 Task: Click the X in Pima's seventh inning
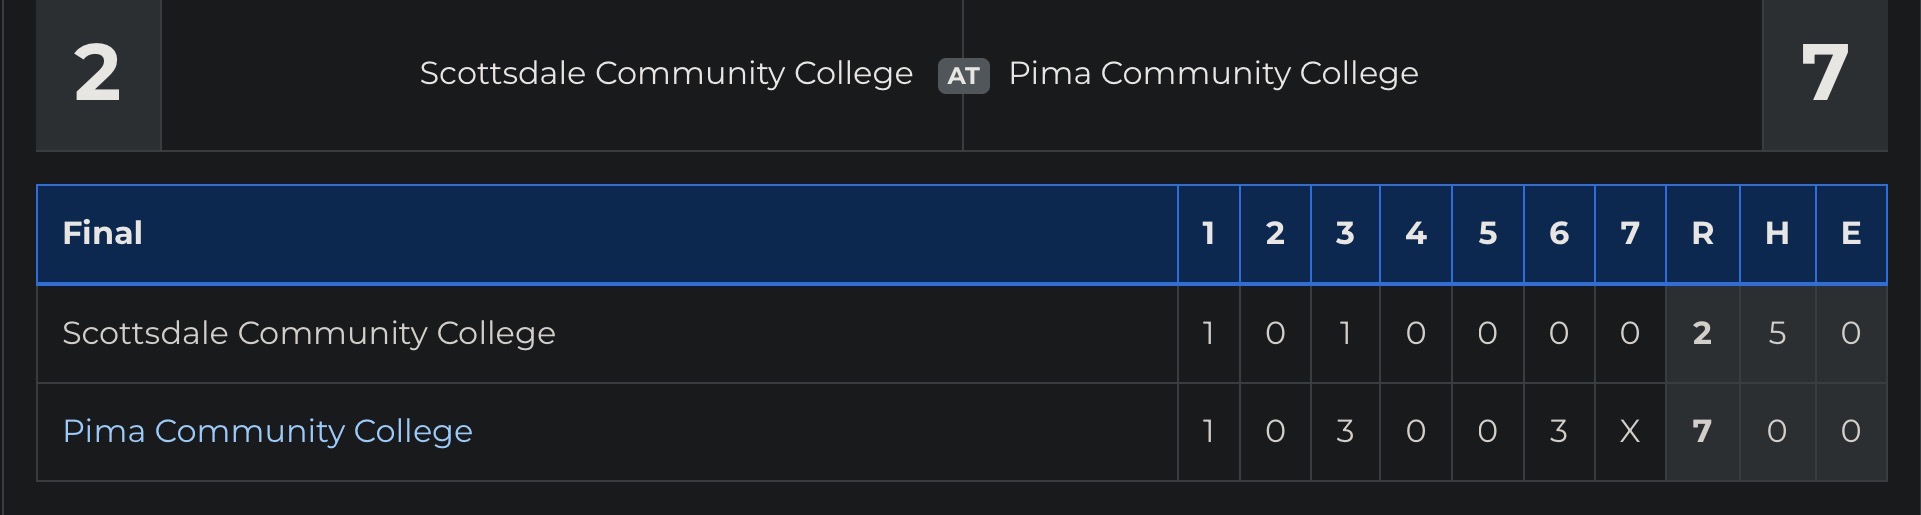coord(1630,431)
